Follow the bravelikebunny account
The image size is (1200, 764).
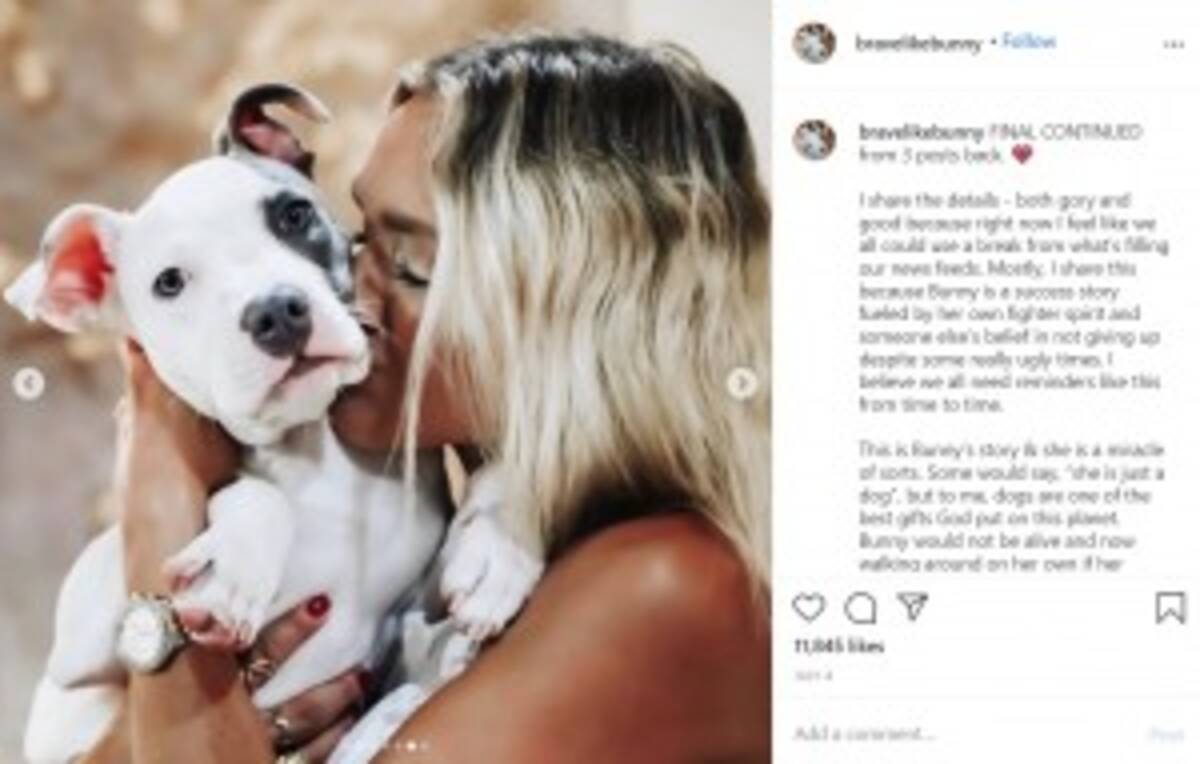[x=1028, y=42]
